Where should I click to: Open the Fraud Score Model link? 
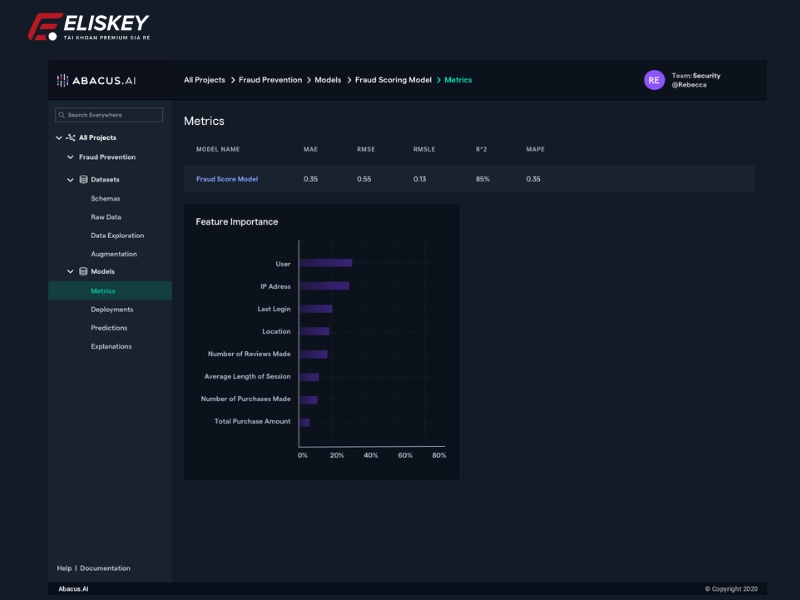(x=227, y=179)
